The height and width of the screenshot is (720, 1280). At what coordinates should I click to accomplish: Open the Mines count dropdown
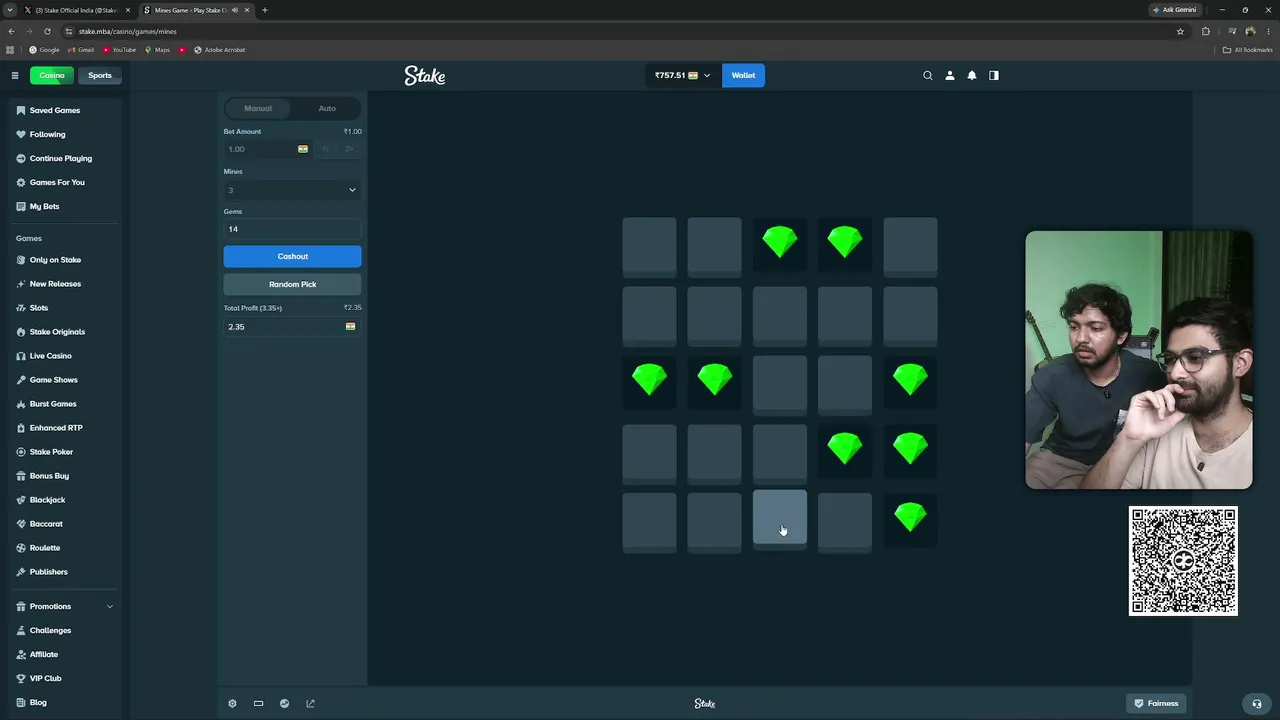tap(292, 190)
